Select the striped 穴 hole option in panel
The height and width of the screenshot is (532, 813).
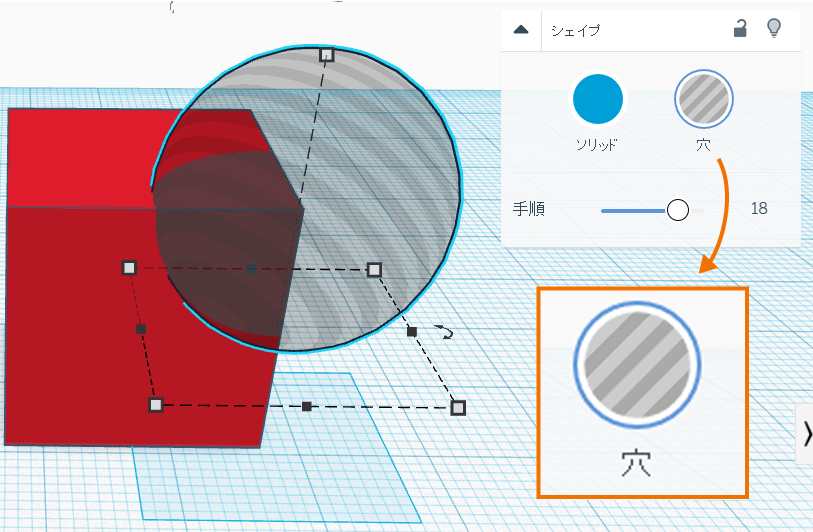tap(704, 99)
